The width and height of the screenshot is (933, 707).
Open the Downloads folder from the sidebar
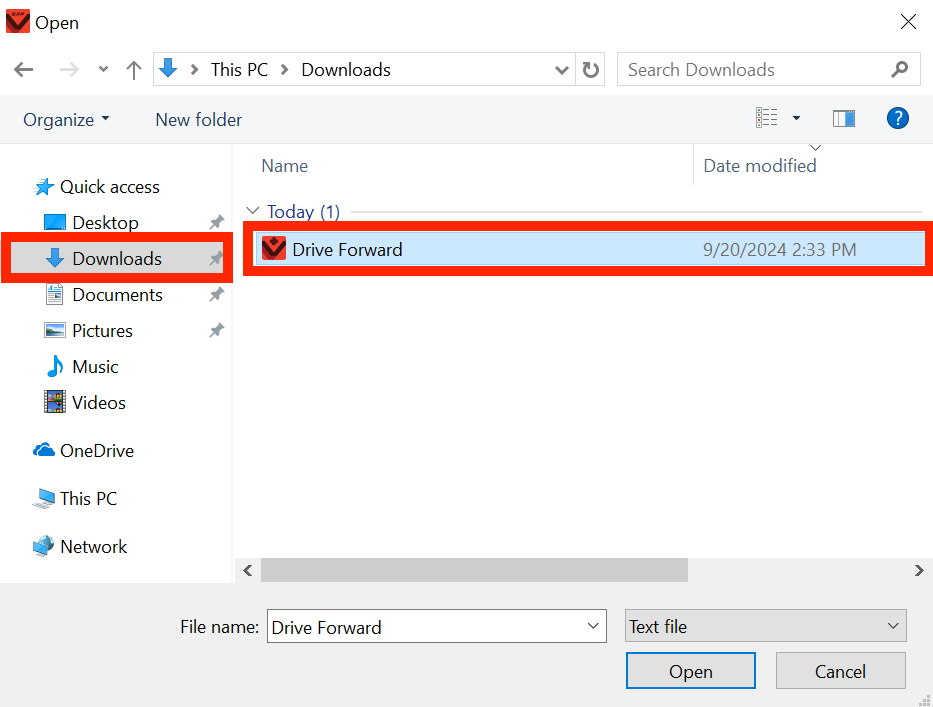[x=117, y=258]
